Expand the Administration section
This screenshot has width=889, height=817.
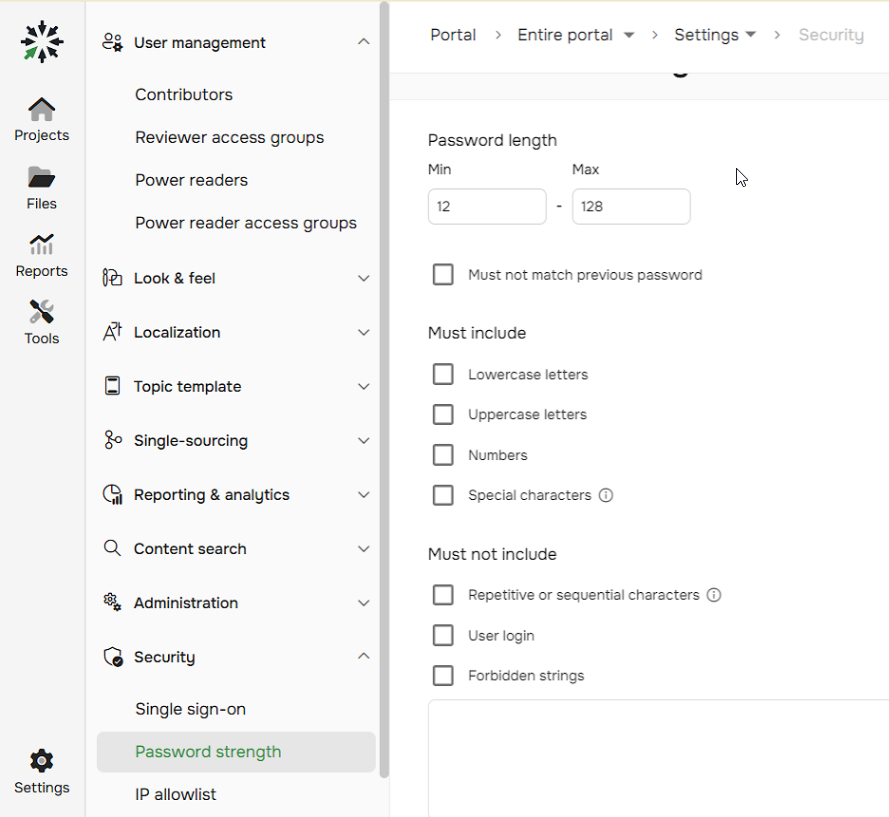pos(363,603)
